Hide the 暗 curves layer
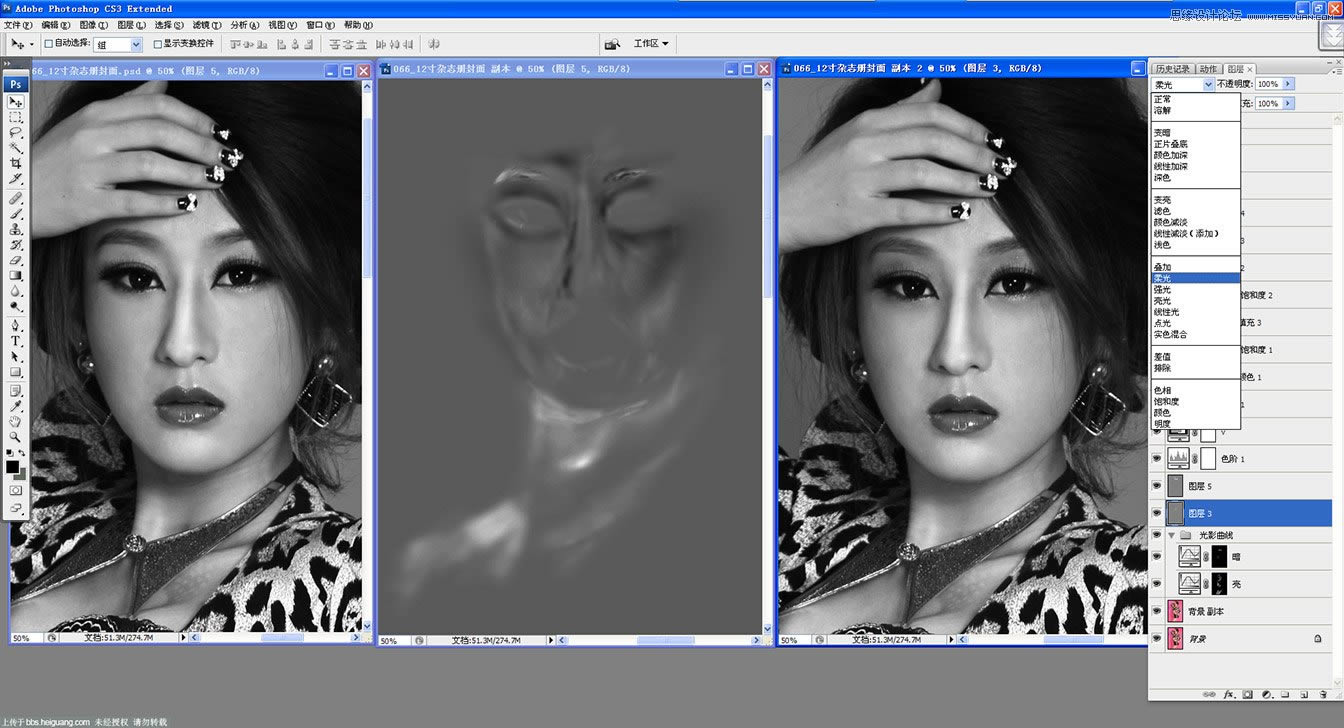Image resolution: width=1344 pixels, height=728 pixels. tap(1157, 557)
